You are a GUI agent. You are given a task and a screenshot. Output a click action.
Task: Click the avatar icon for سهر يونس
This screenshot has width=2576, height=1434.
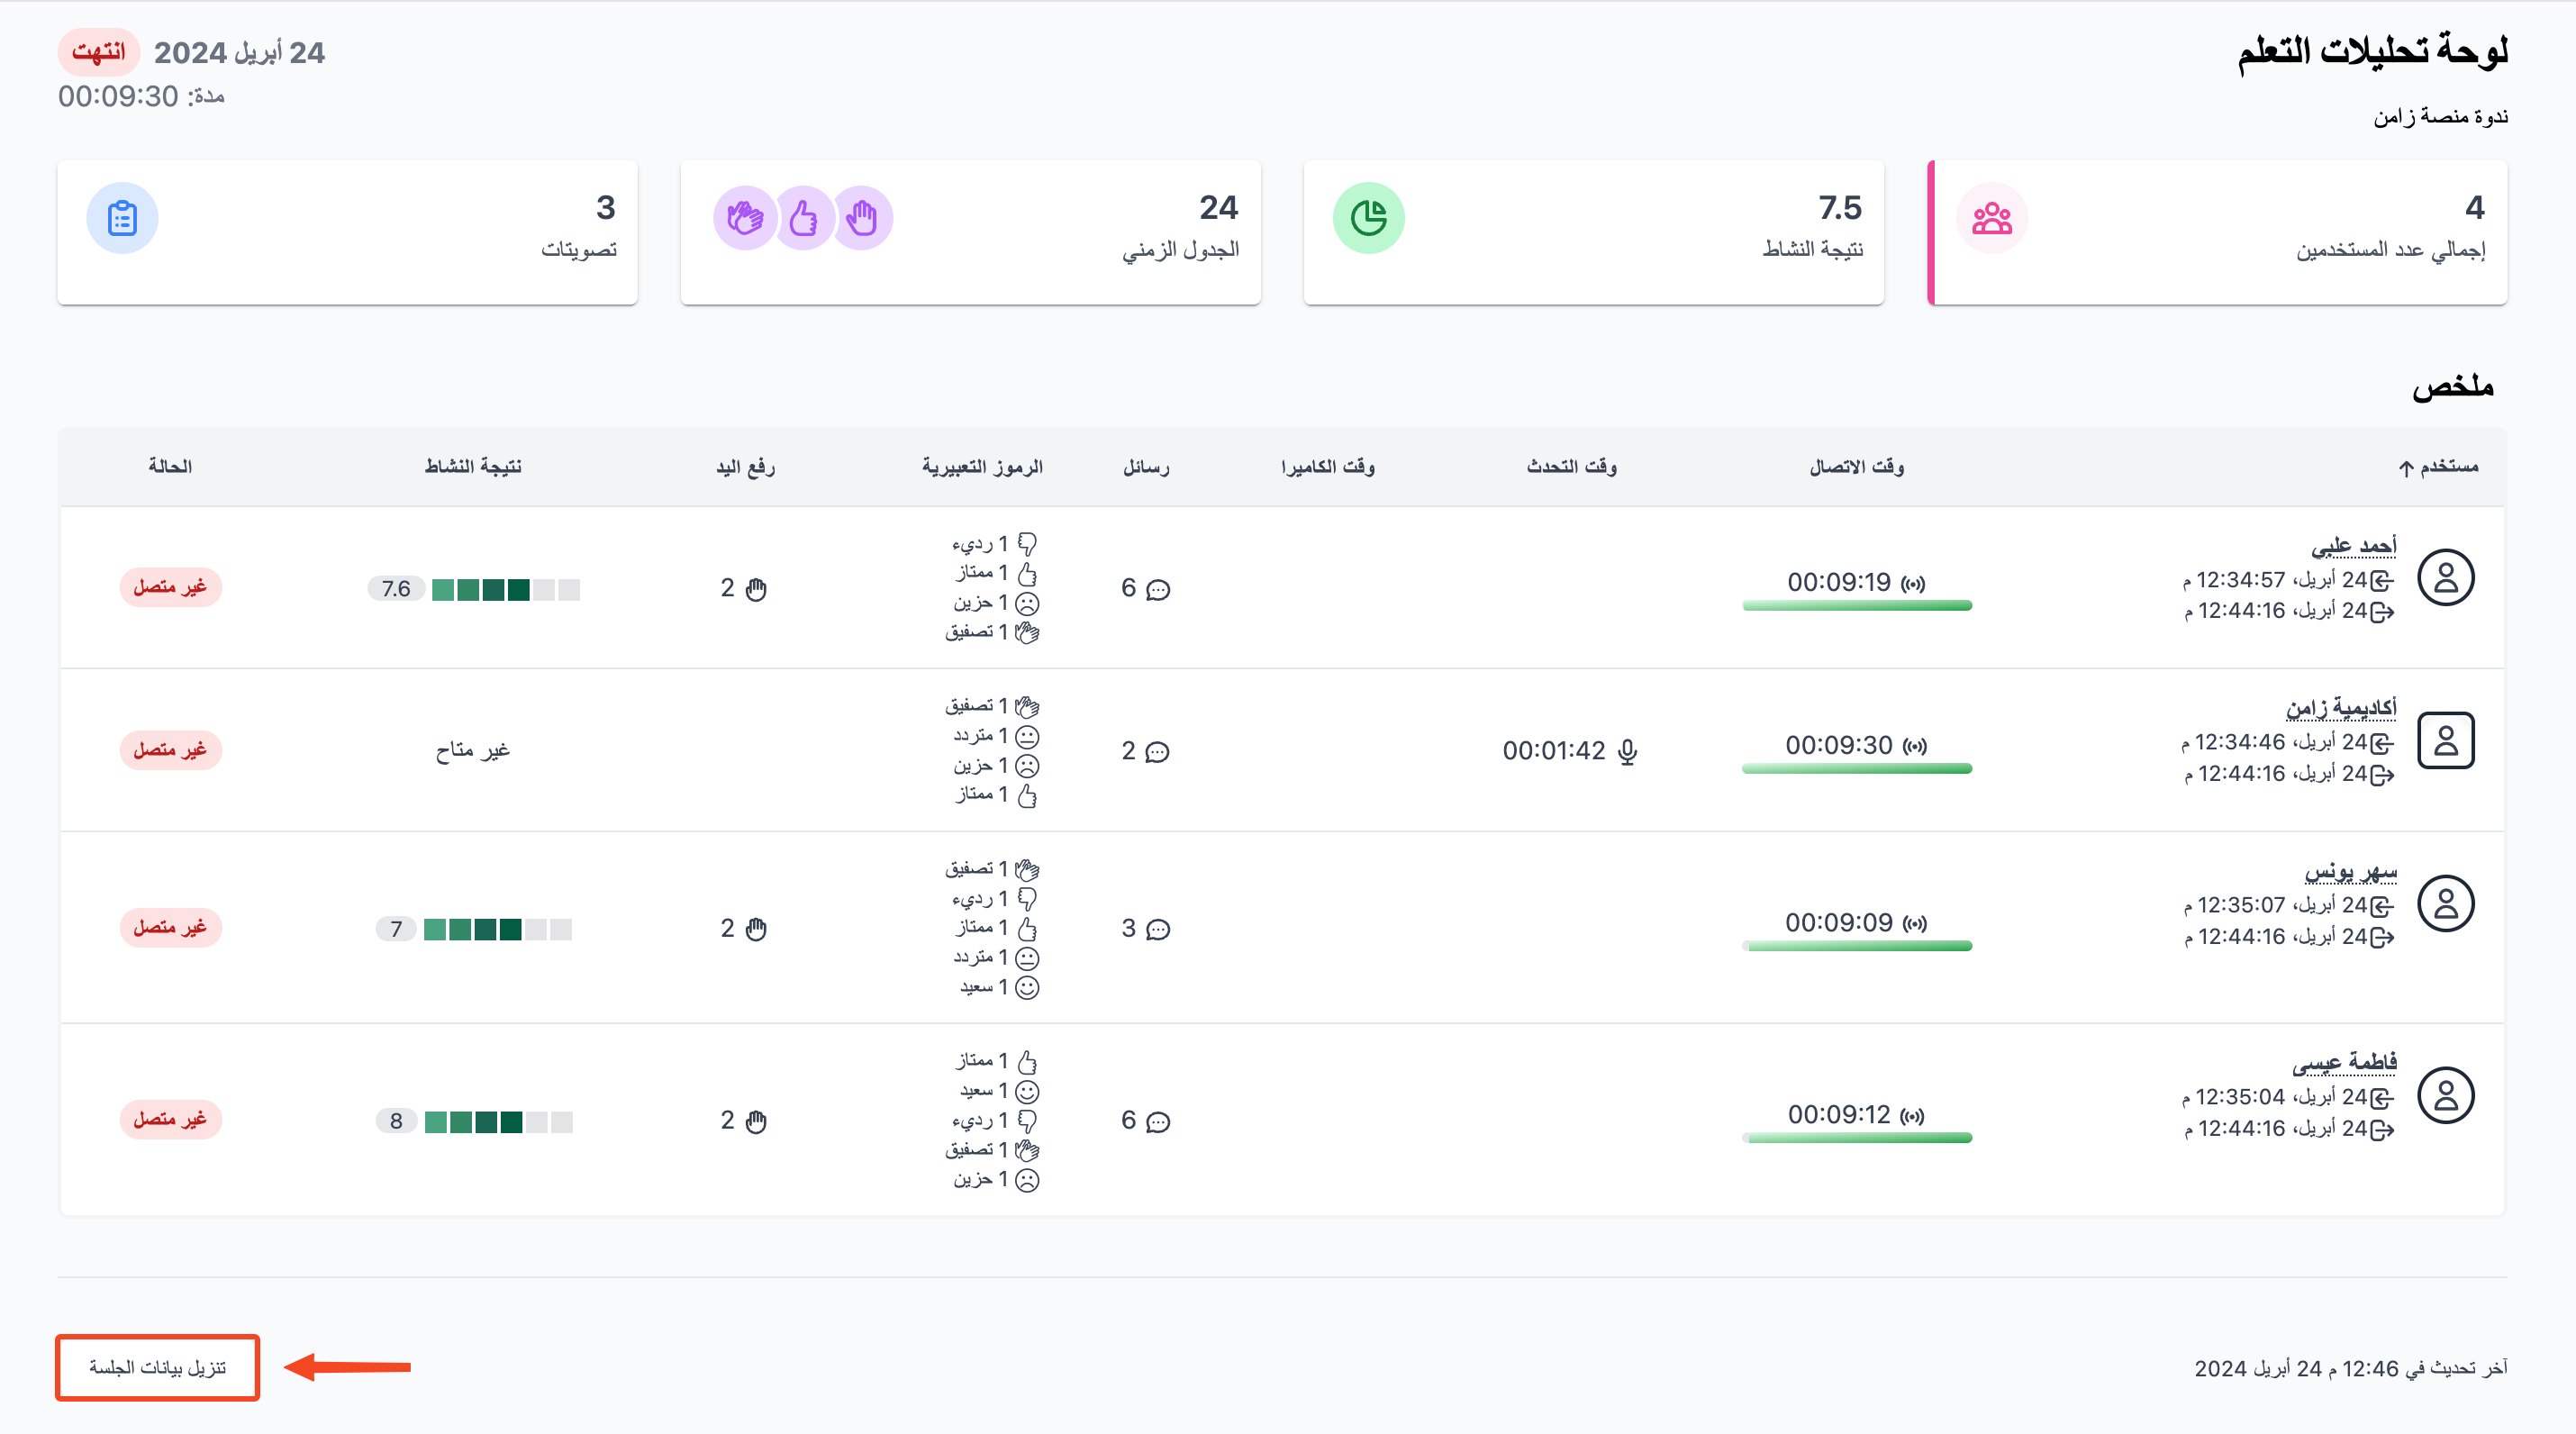pos(2446,904)
